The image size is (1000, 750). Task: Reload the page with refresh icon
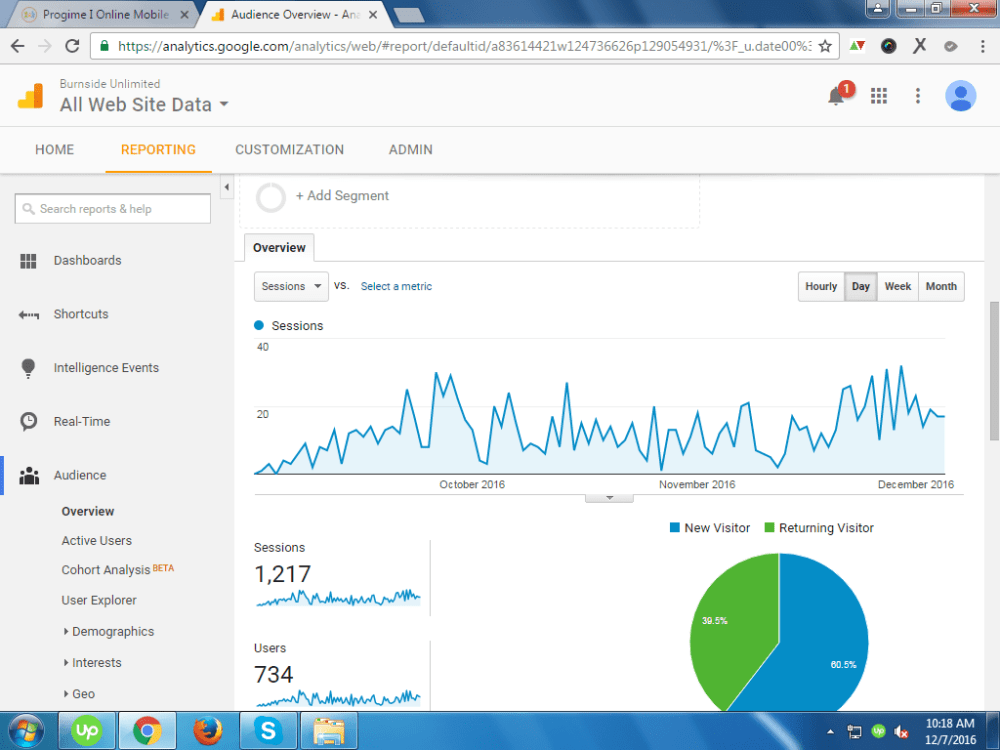72,46
